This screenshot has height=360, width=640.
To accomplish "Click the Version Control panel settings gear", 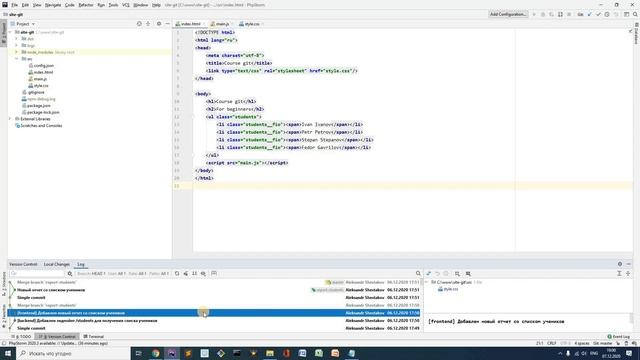I will pyautogui.click(x=620, y=264).
